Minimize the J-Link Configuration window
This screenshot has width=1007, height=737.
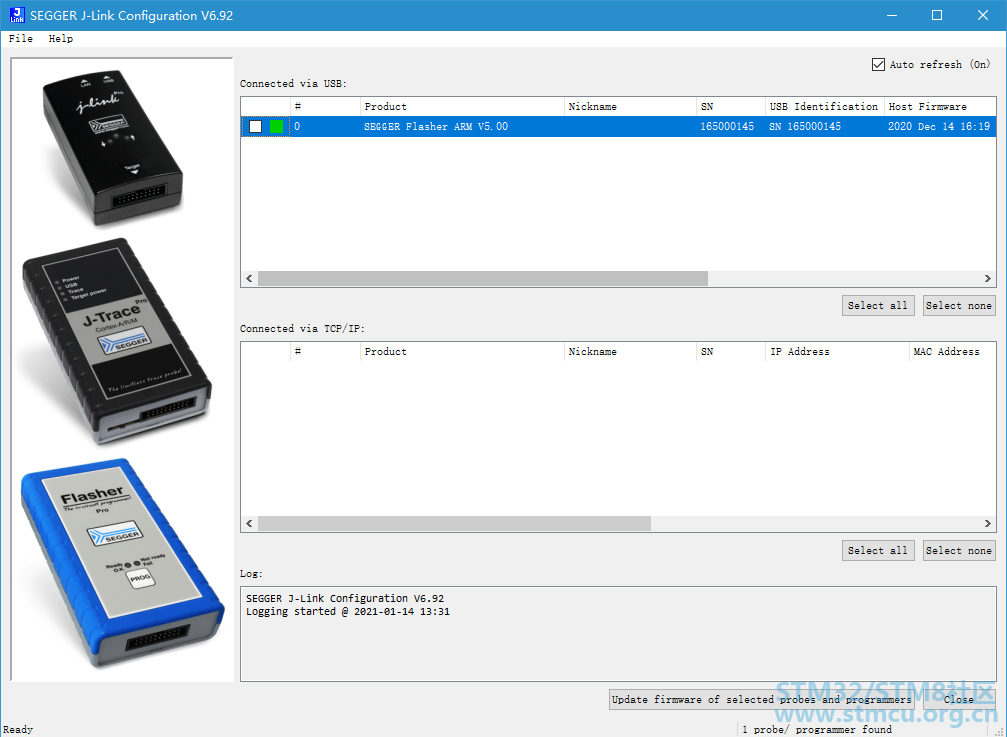point(891,15)
